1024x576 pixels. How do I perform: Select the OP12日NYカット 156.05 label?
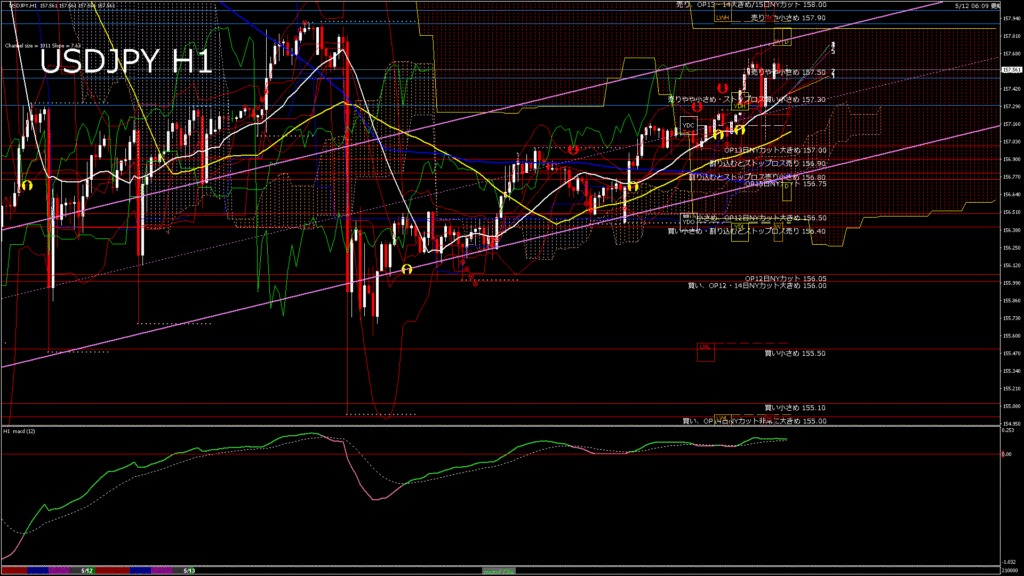coord(786,279)
